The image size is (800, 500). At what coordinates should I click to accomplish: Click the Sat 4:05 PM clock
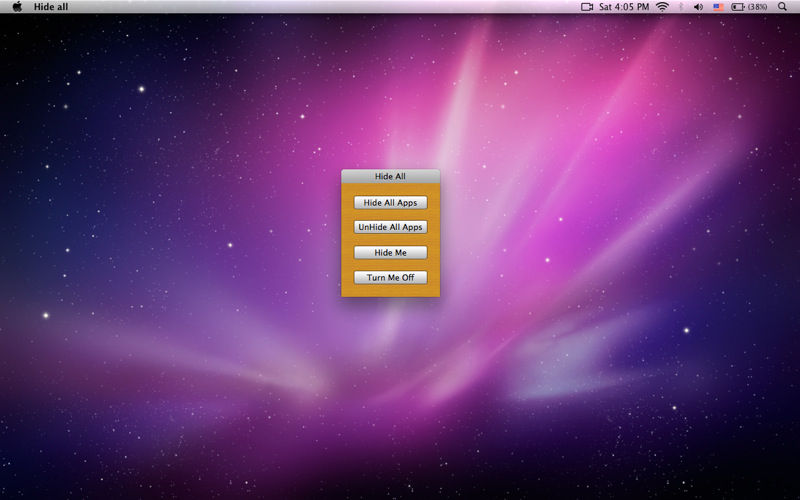624,7
